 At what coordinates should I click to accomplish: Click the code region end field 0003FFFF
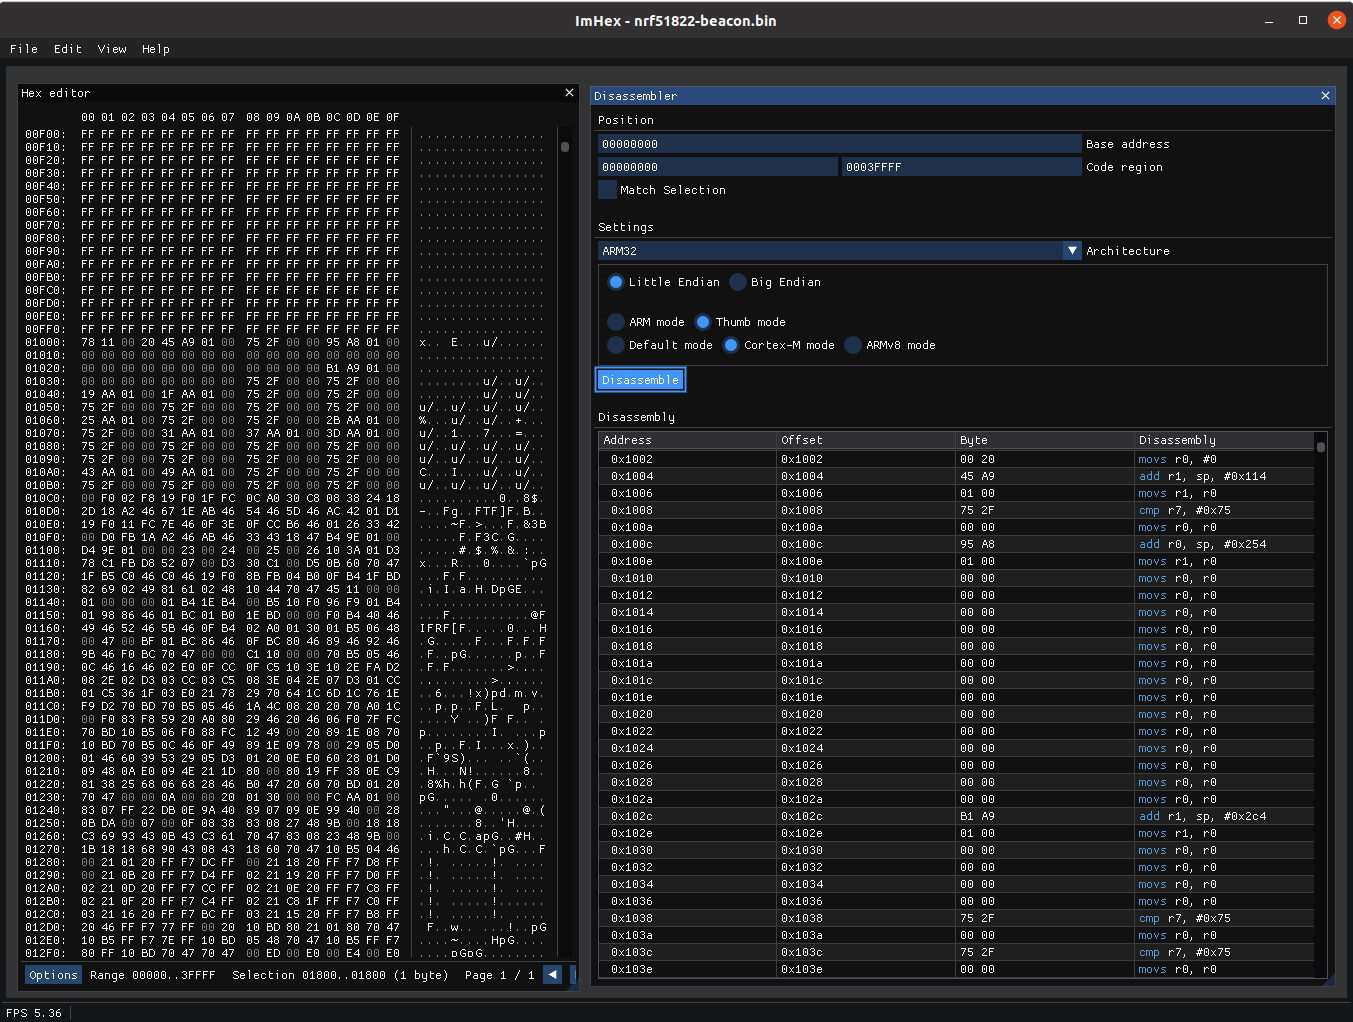(x=960, y=167)
